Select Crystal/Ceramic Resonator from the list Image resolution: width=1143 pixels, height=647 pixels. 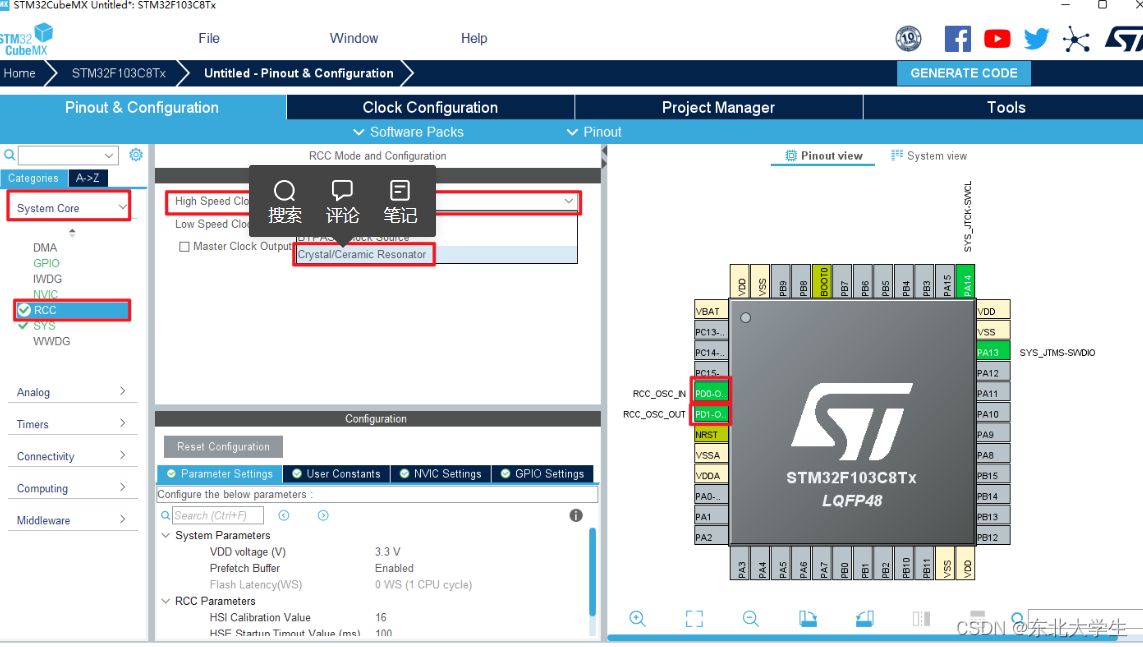point(363,254)
